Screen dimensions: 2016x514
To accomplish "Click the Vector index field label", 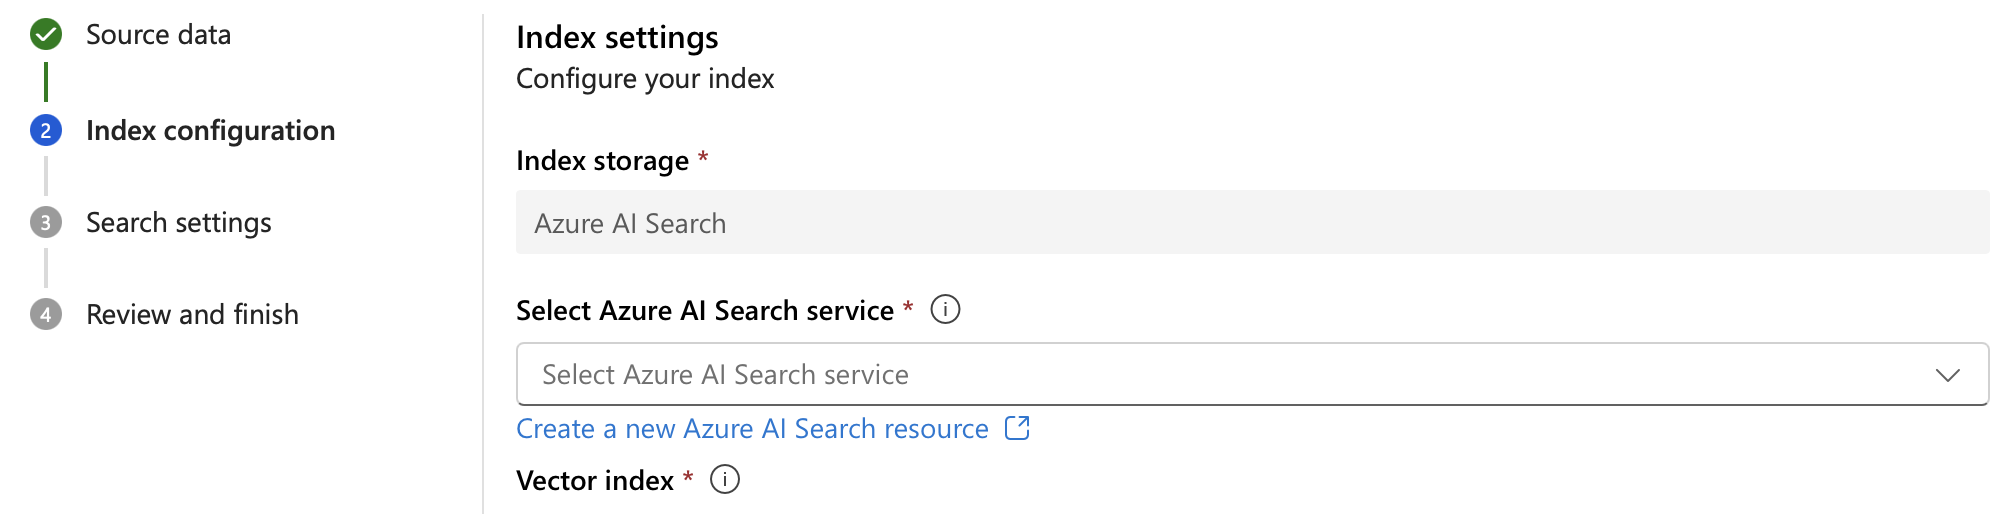I will pos(595,481).
